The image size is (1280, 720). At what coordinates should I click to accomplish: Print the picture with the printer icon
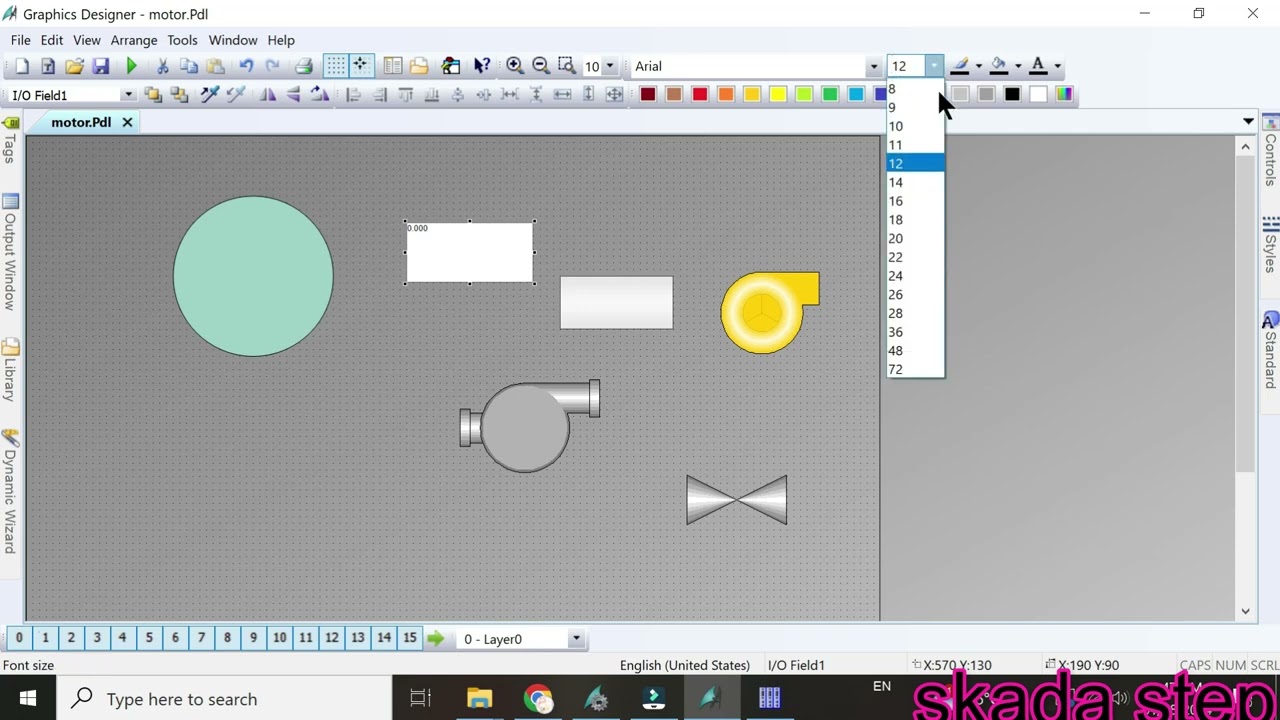pos(304,66)
